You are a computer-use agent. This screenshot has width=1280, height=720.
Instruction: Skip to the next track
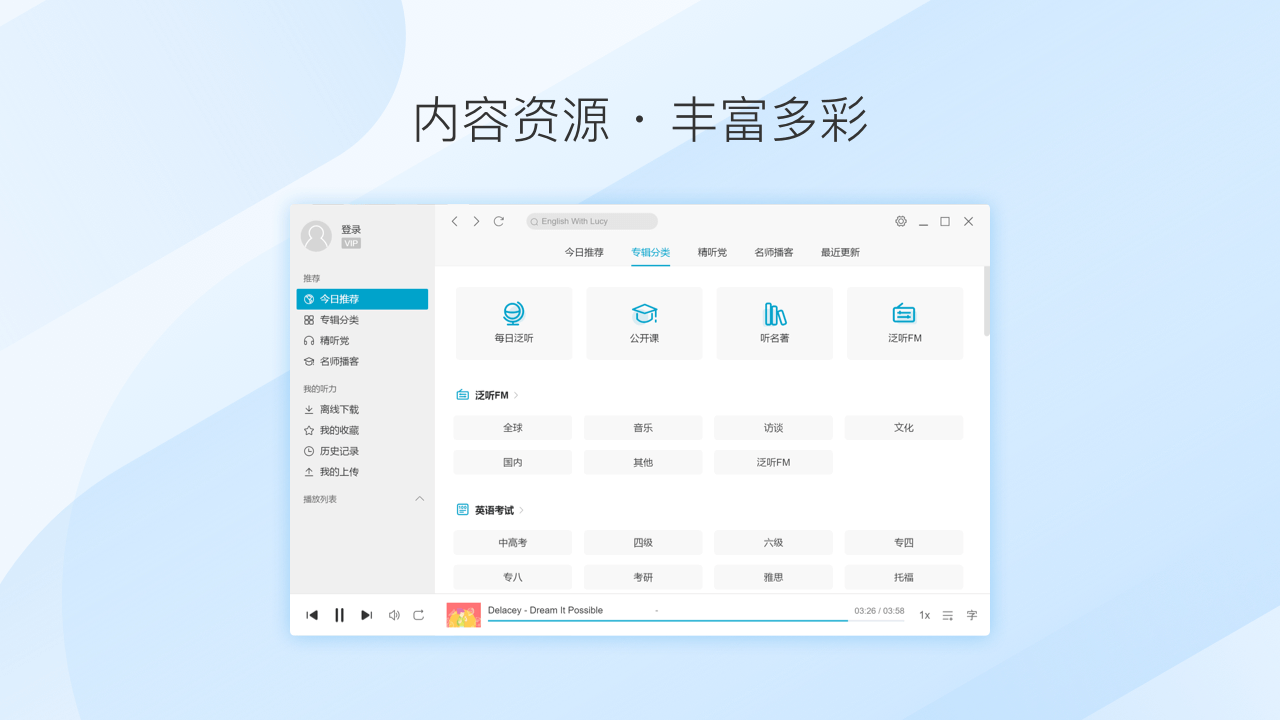[x=366, y=615]
